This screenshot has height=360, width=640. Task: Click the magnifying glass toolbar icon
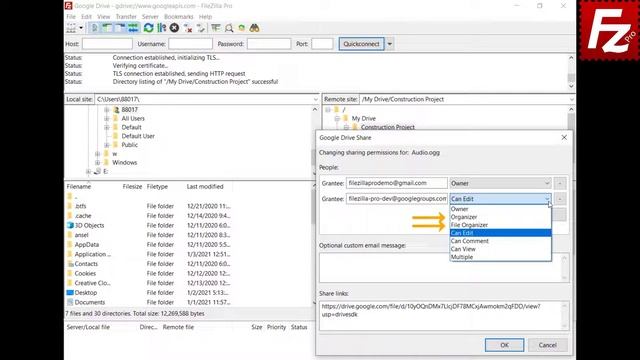point(229,28)
